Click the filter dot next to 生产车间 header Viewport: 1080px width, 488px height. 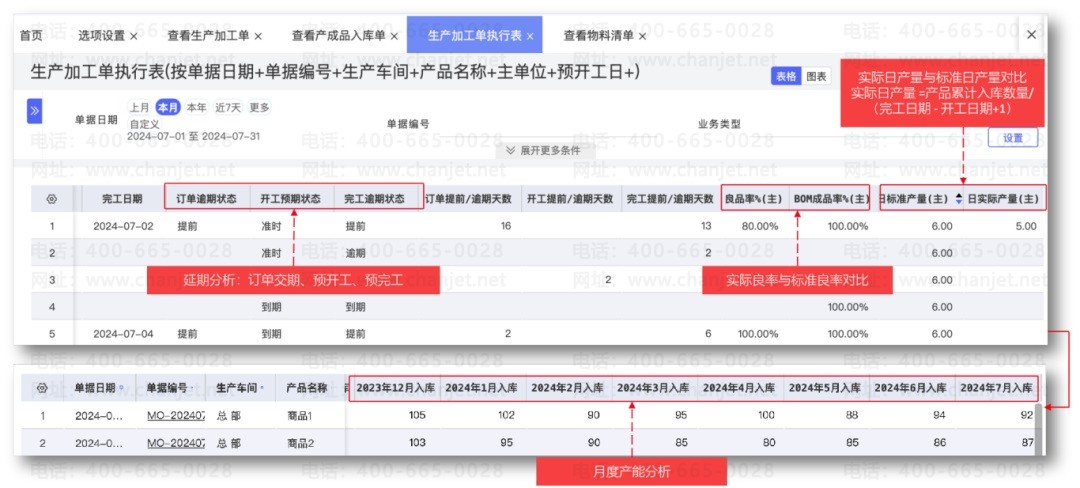(262, 388)
